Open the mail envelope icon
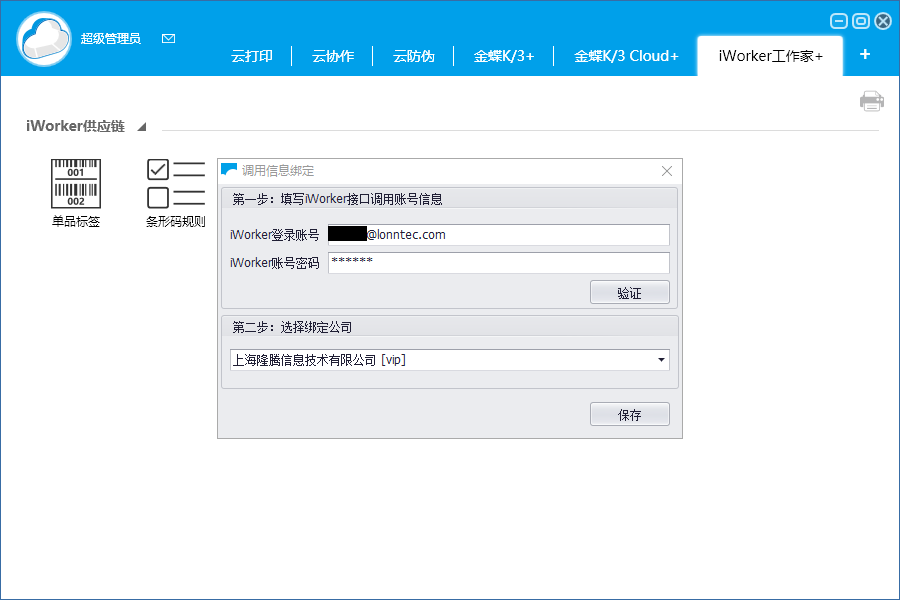Image resolution: width=900 pixels, height=600 pixels. 168,38
